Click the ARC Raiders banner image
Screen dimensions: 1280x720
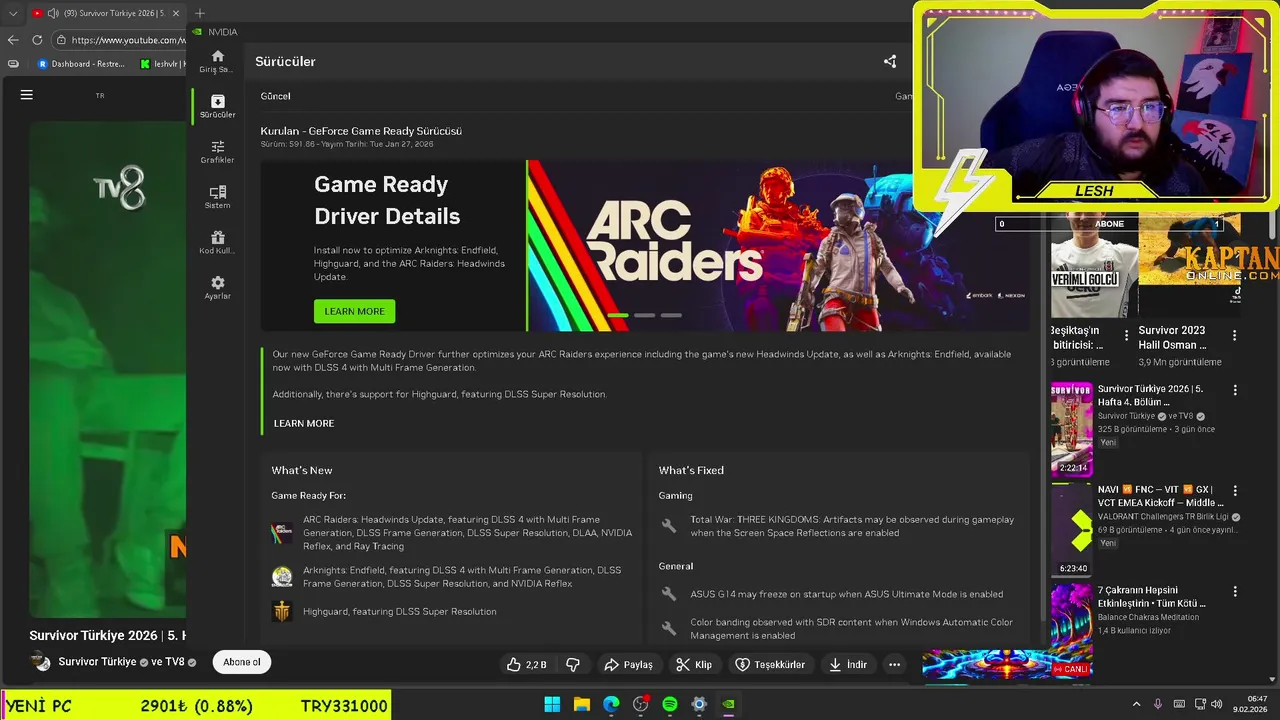pos(777,245)
